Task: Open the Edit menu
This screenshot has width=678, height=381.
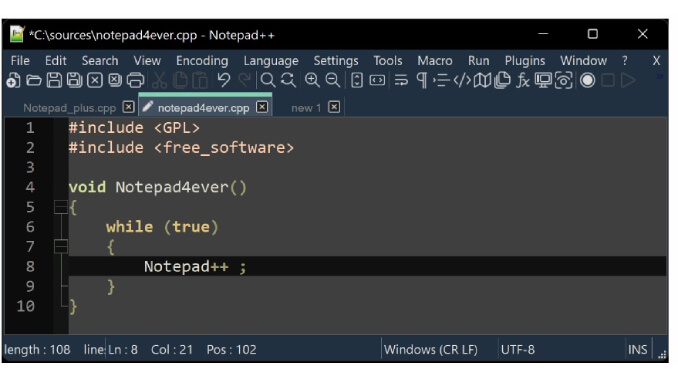Action: tap(56, 61)
